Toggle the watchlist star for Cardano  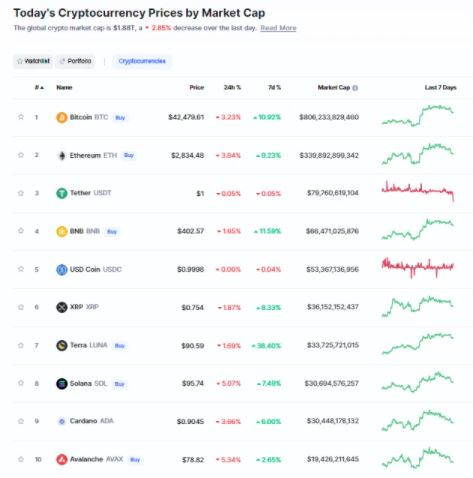[21, 421]
